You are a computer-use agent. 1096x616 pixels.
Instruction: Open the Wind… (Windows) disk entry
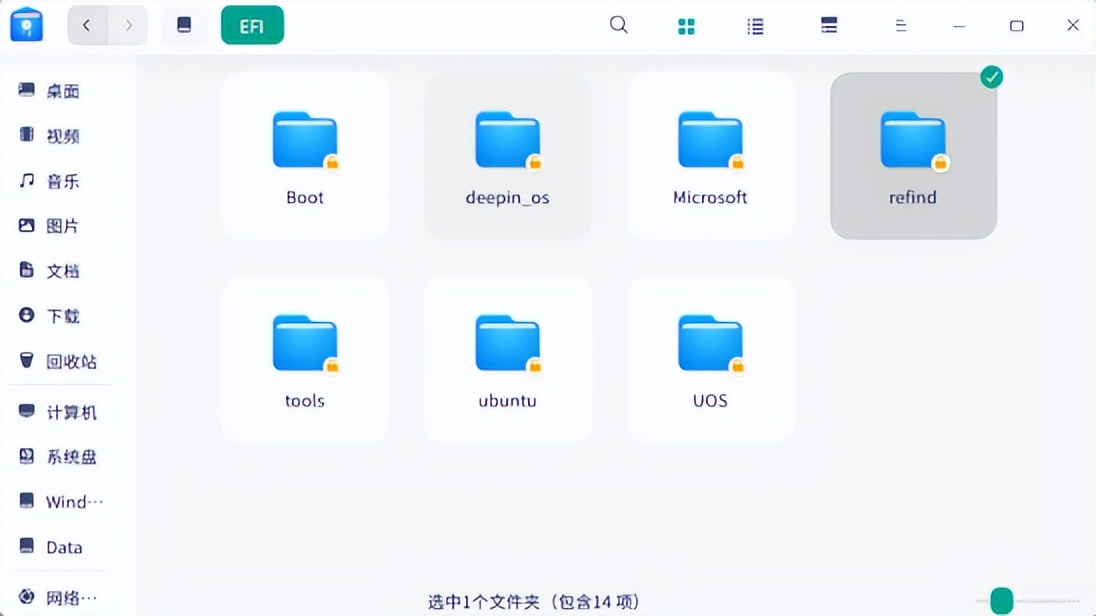coord(62,501)
